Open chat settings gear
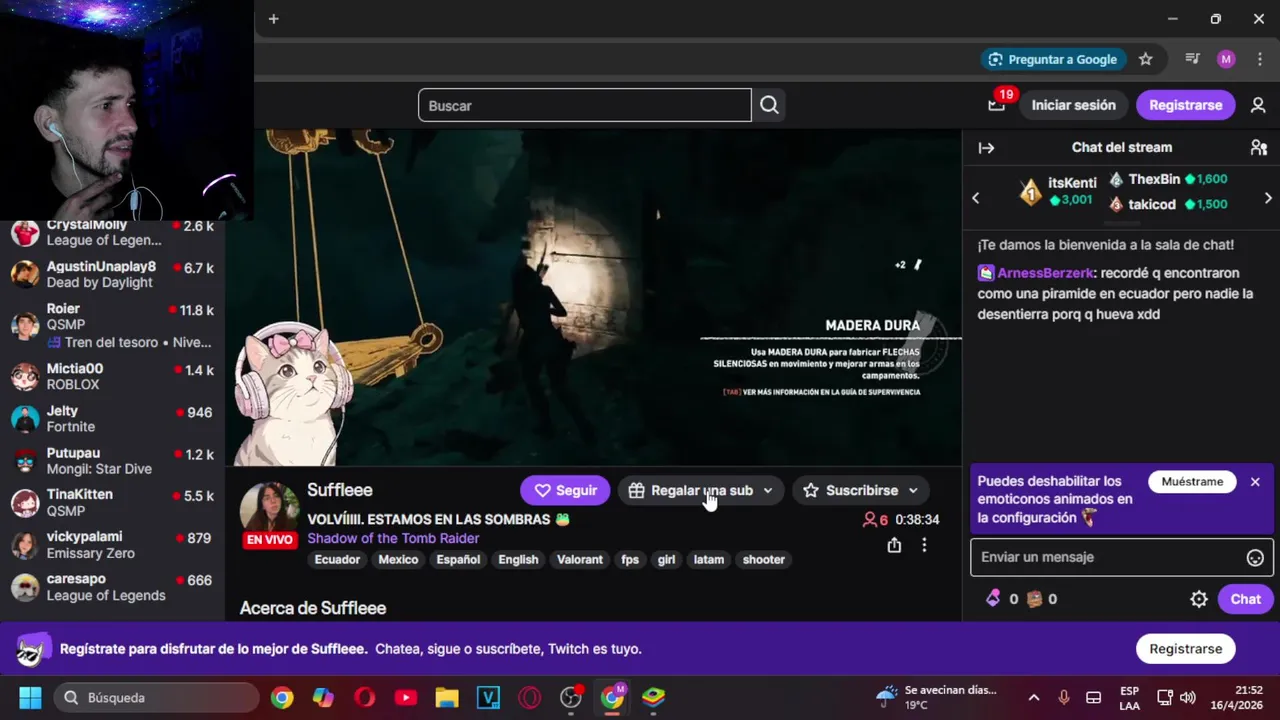This screenshot has height=720, width=1280. [x=1199, y=599]
